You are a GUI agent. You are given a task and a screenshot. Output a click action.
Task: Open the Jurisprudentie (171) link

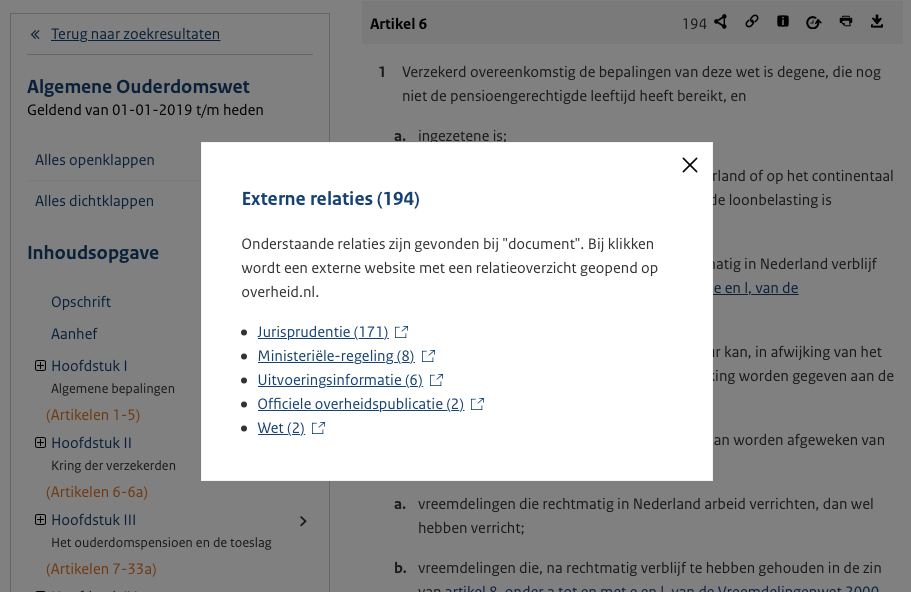[322, 332]
